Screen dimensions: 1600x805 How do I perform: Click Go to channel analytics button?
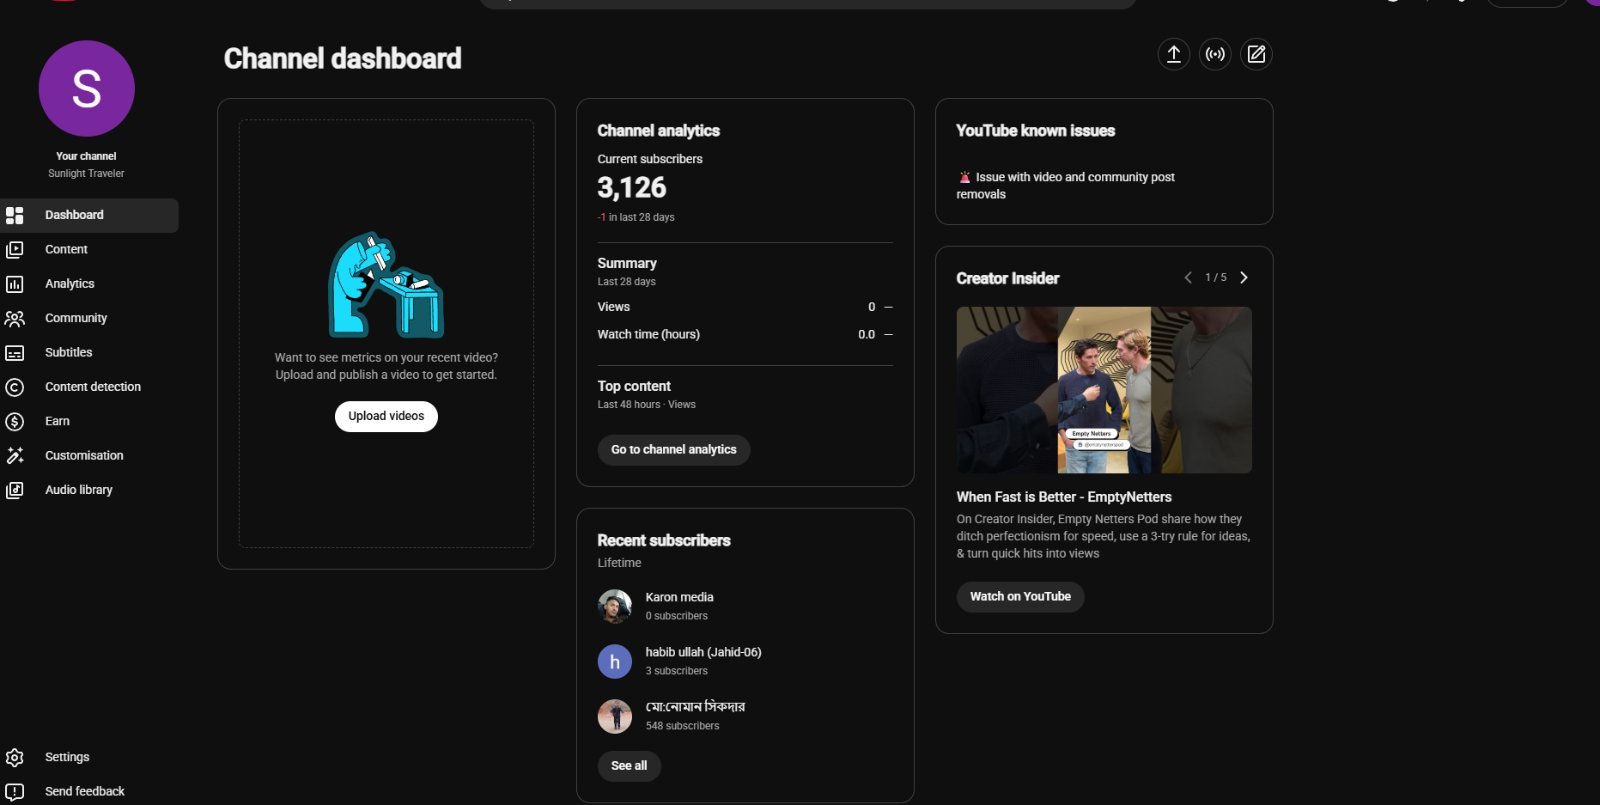674,450
